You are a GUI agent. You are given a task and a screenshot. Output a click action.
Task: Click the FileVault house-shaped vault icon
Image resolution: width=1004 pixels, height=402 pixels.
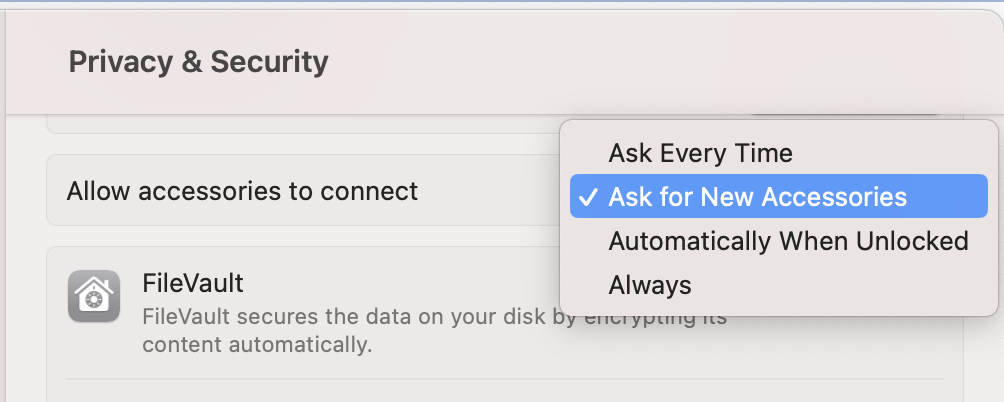point(94,297)
